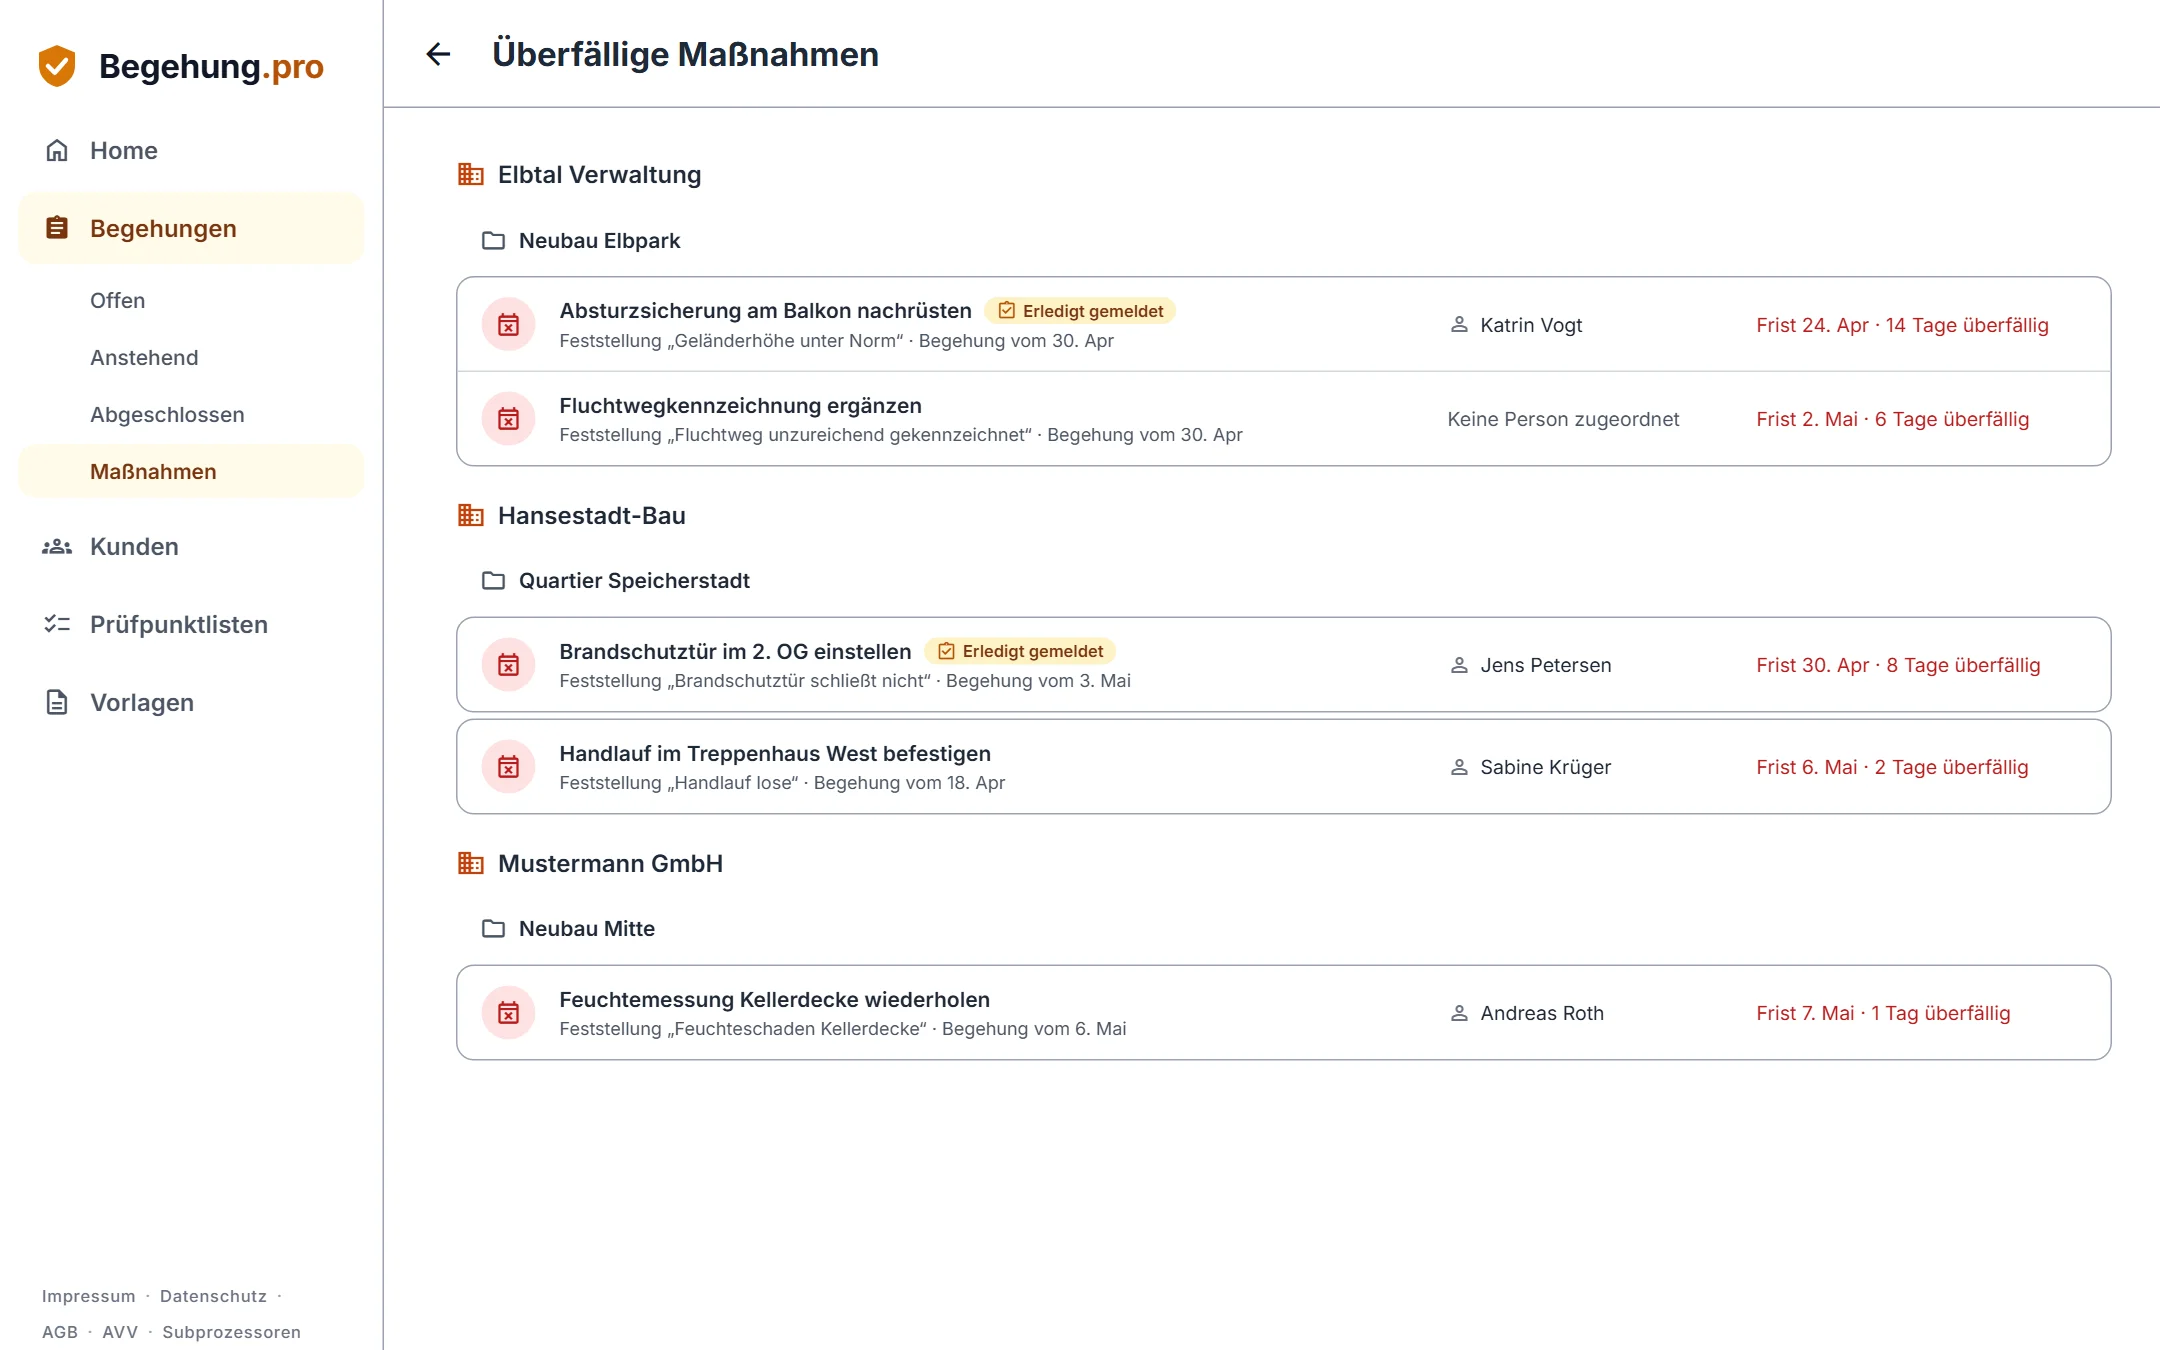Select assignee name Sabine Krüger
This screenshot has width=2160, height=1350.
tap(1545, 767)
